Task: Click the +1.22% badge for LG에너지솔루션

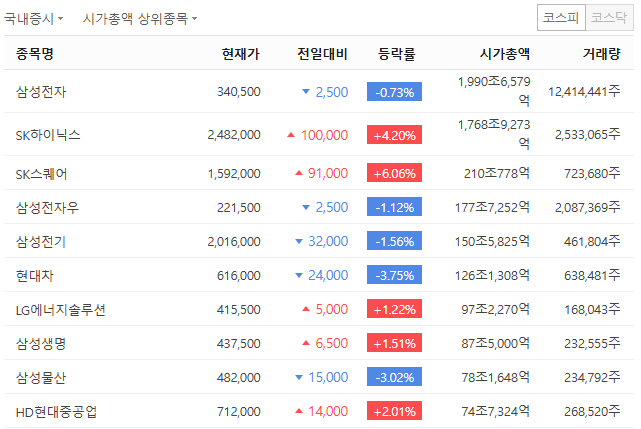Action: [x=394, y=309]
